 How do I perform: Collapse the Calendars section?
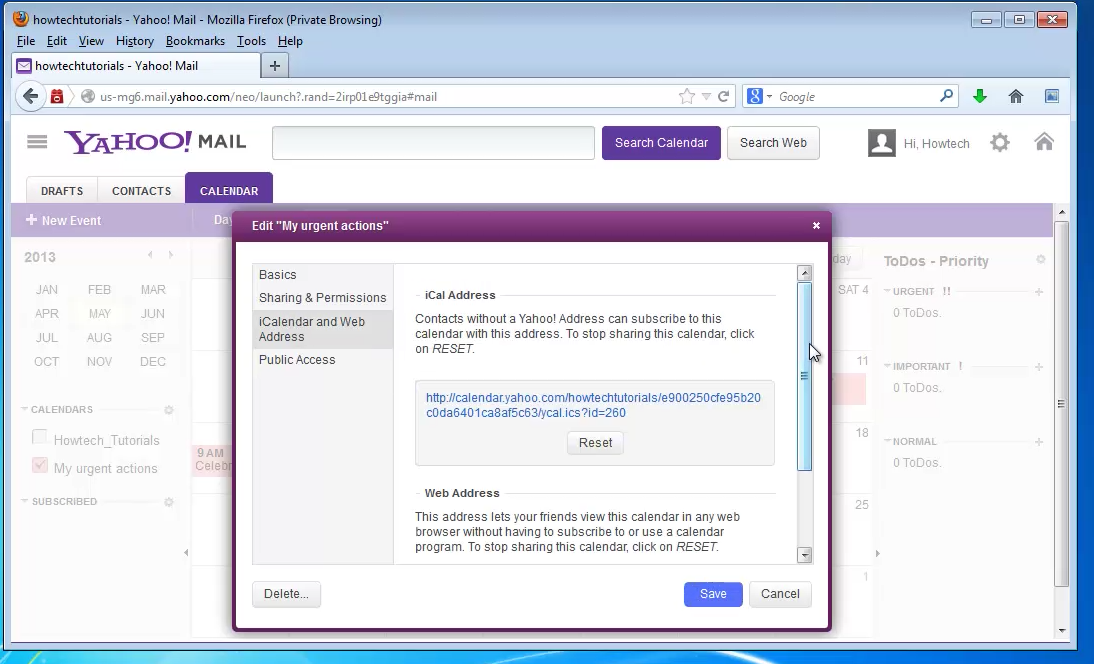point(24,409)
